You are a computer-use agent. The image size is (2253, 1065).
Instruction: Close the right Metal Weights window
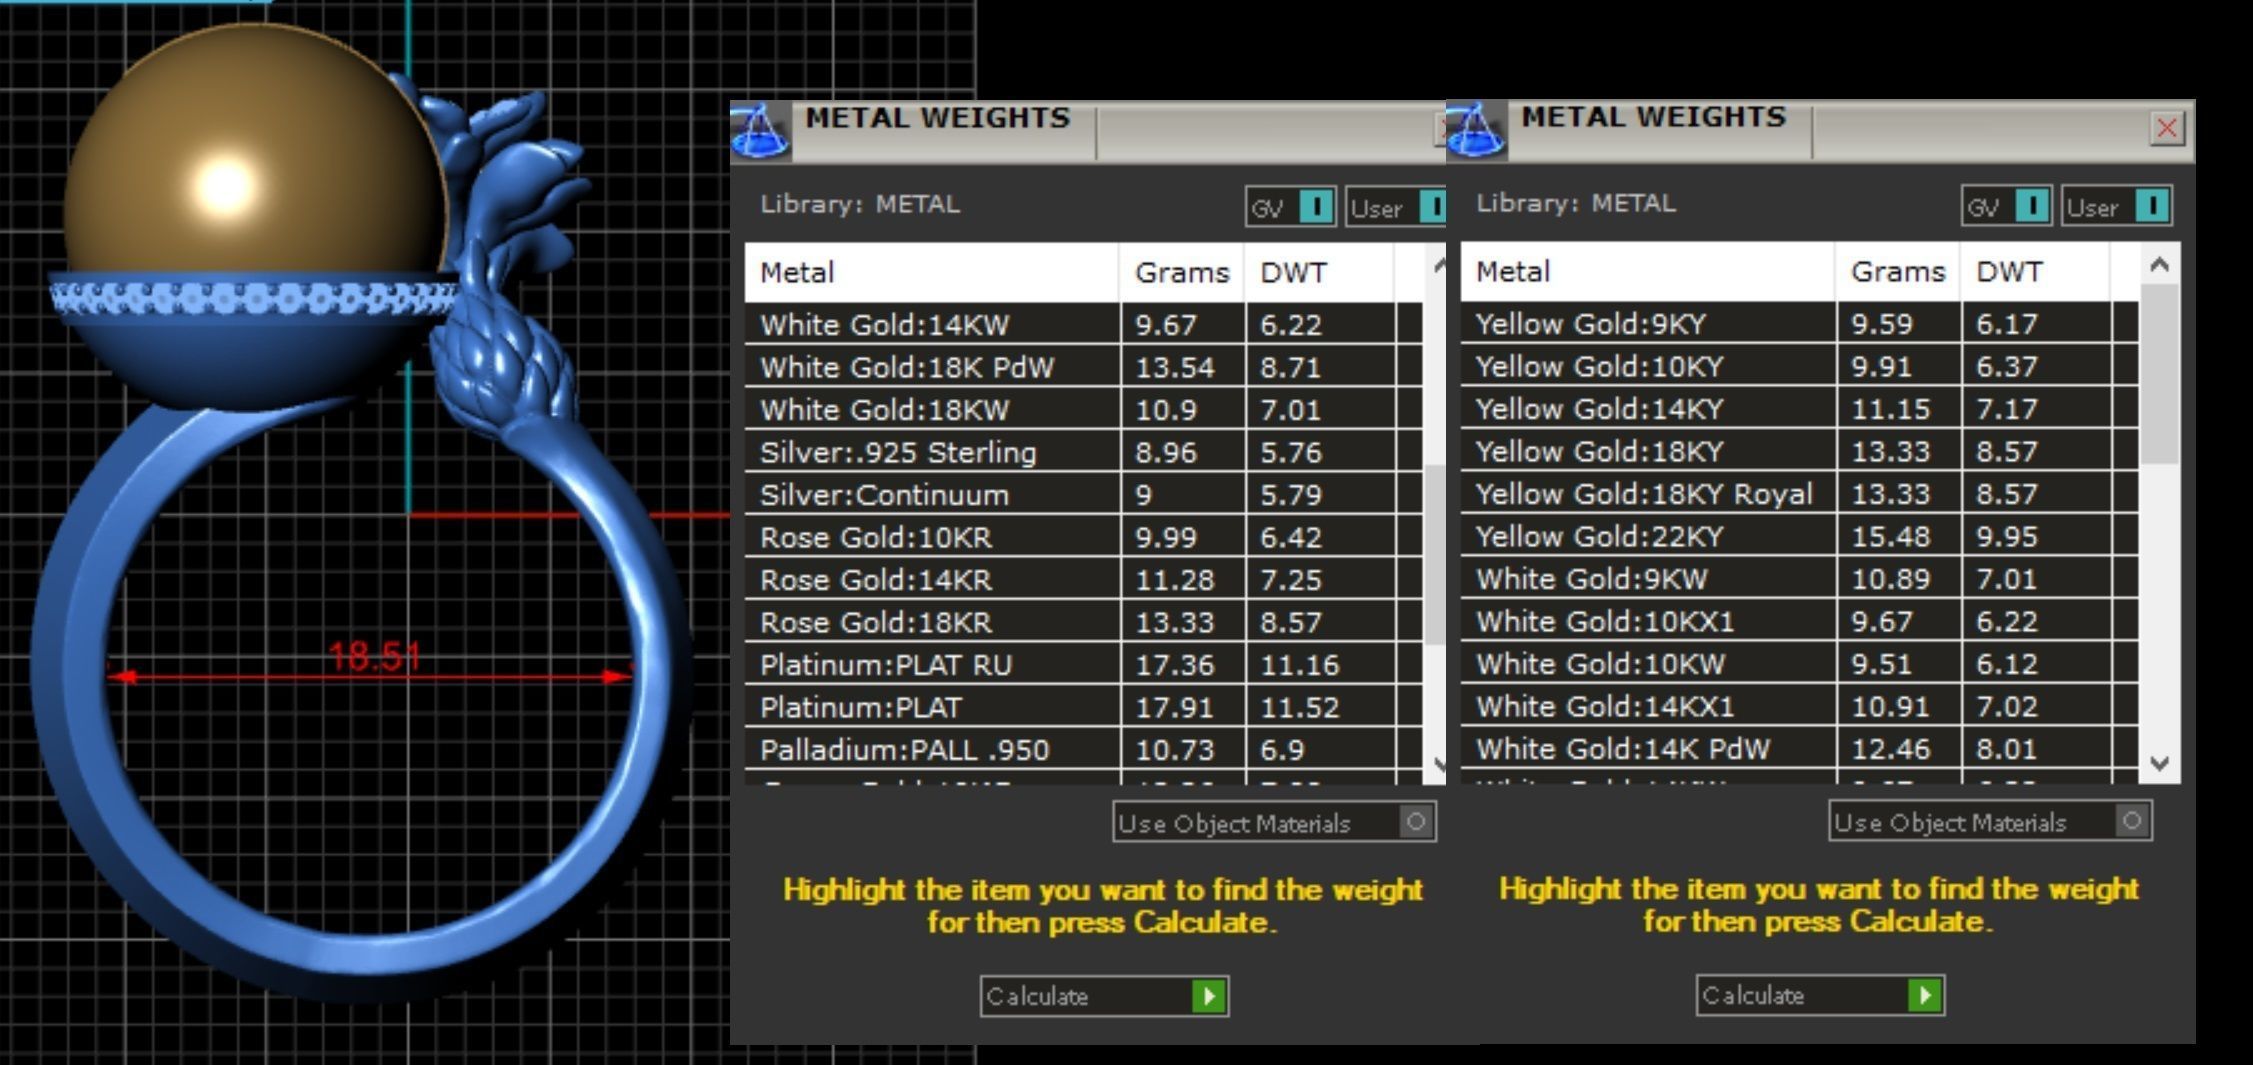(2167, 128)
